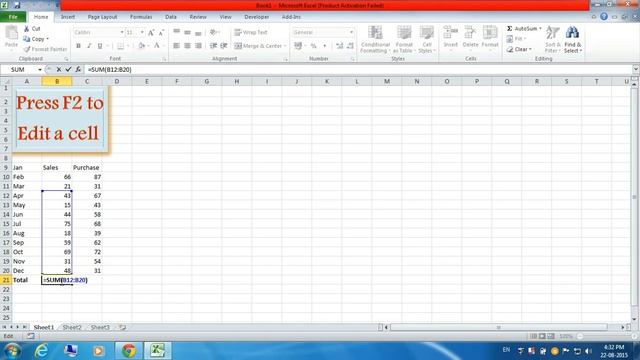Click the Insert Worksheet tab icon
This screenshot has height=360, width=640.
tap(122, 327)
